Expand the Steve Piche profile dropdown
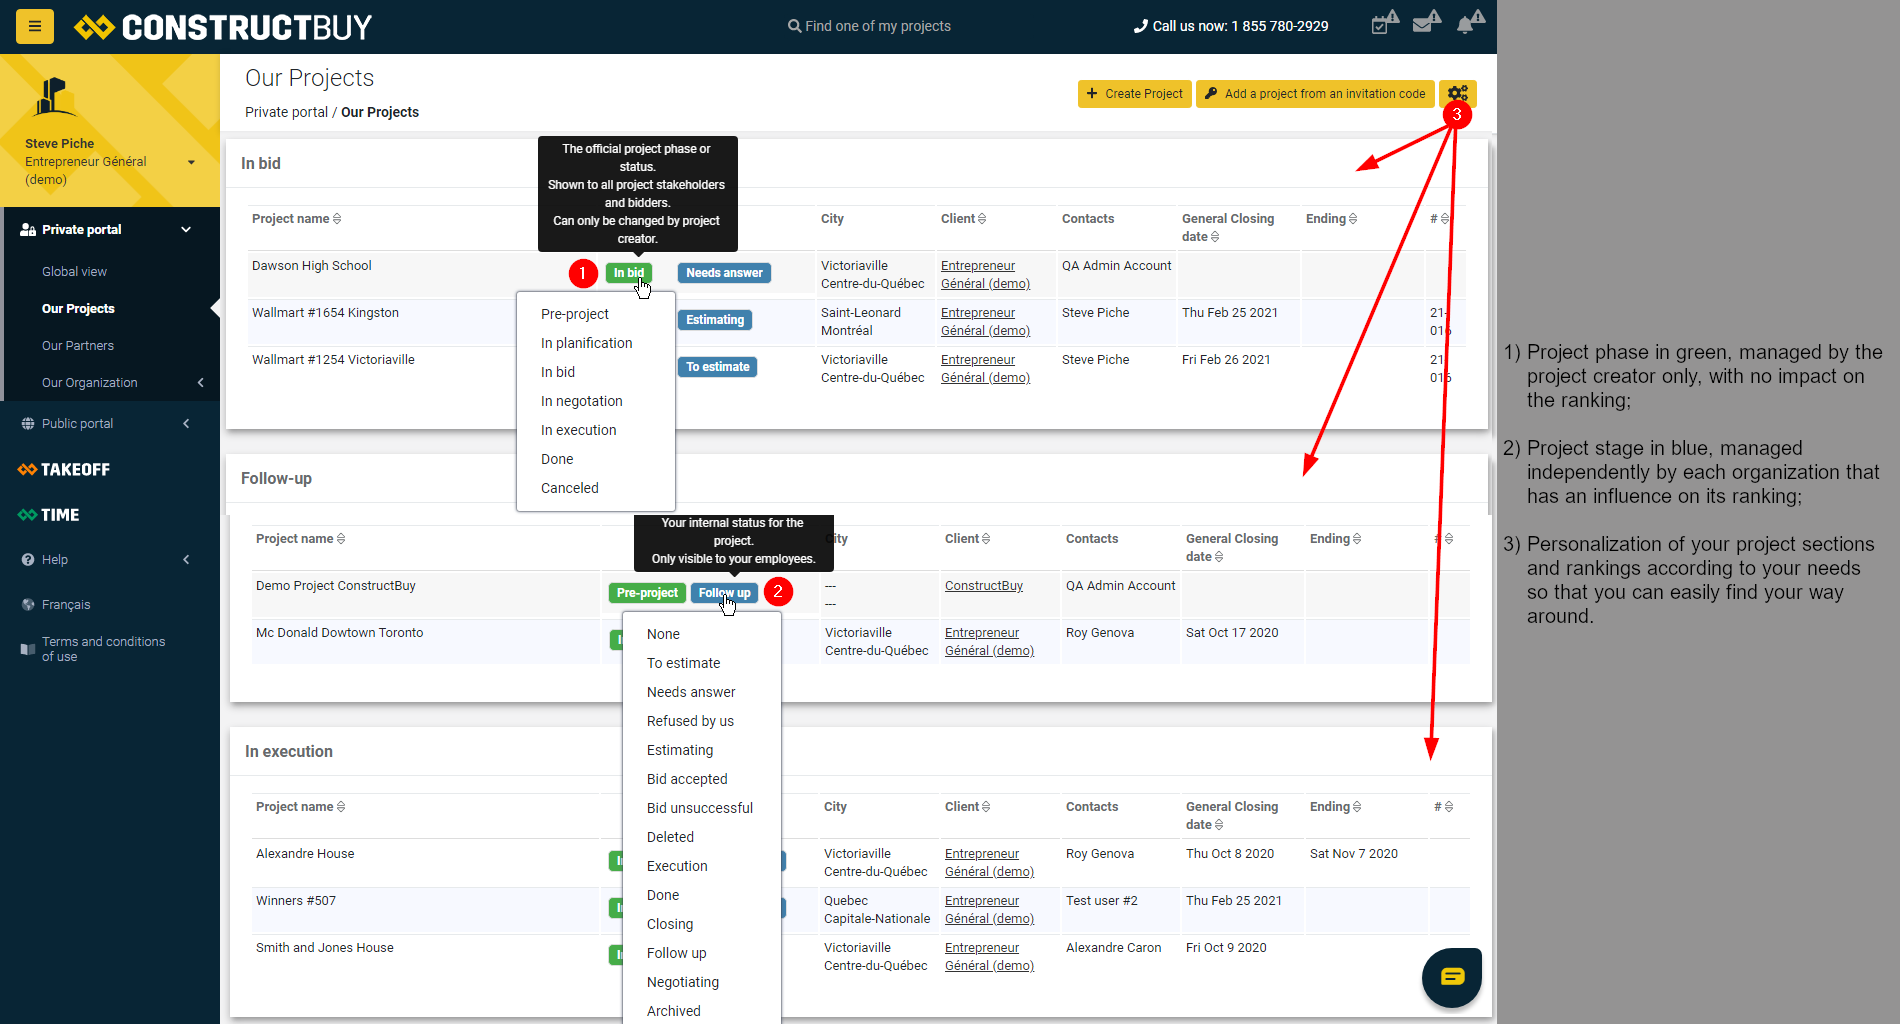The height and width of the screenshot is (1024, 1900). [190, 162]
